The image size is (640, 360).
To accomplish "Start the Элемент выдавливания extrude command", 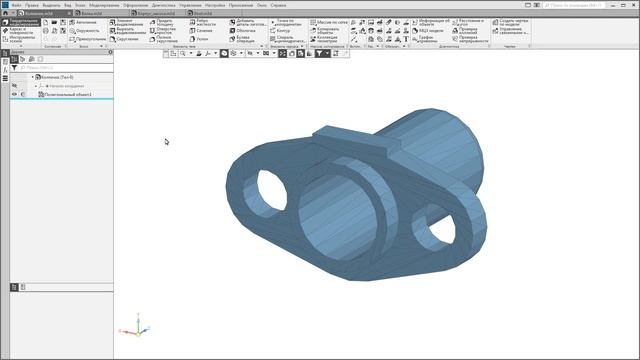I will pyautogui.click(x=127, y=22).
